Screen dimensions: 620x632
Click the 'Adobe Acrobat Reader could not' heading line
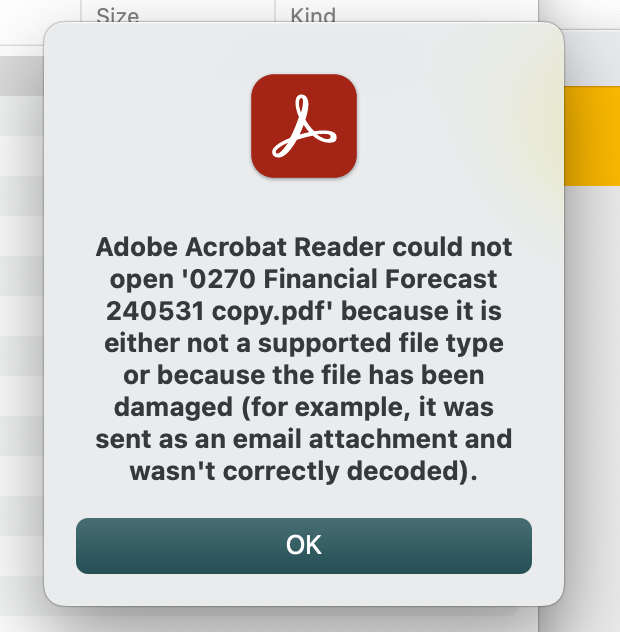pos(304,247)
